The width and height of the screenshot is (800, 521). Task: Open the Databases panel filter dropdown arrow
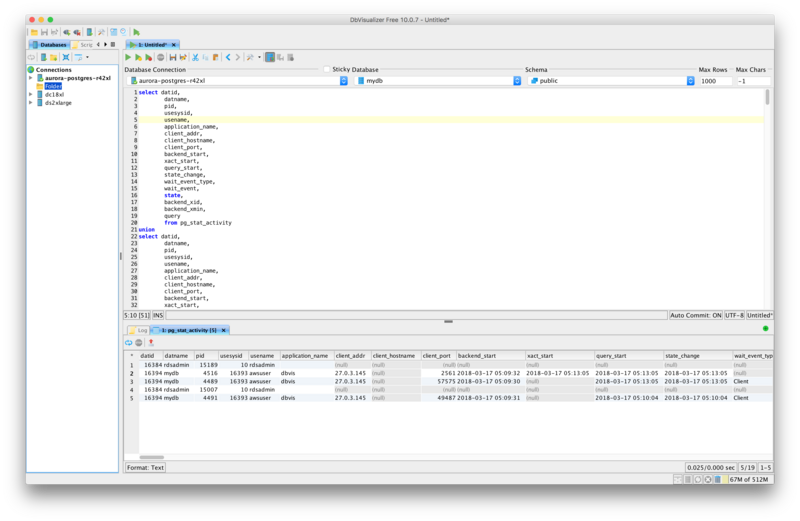[x=87, y=57]
